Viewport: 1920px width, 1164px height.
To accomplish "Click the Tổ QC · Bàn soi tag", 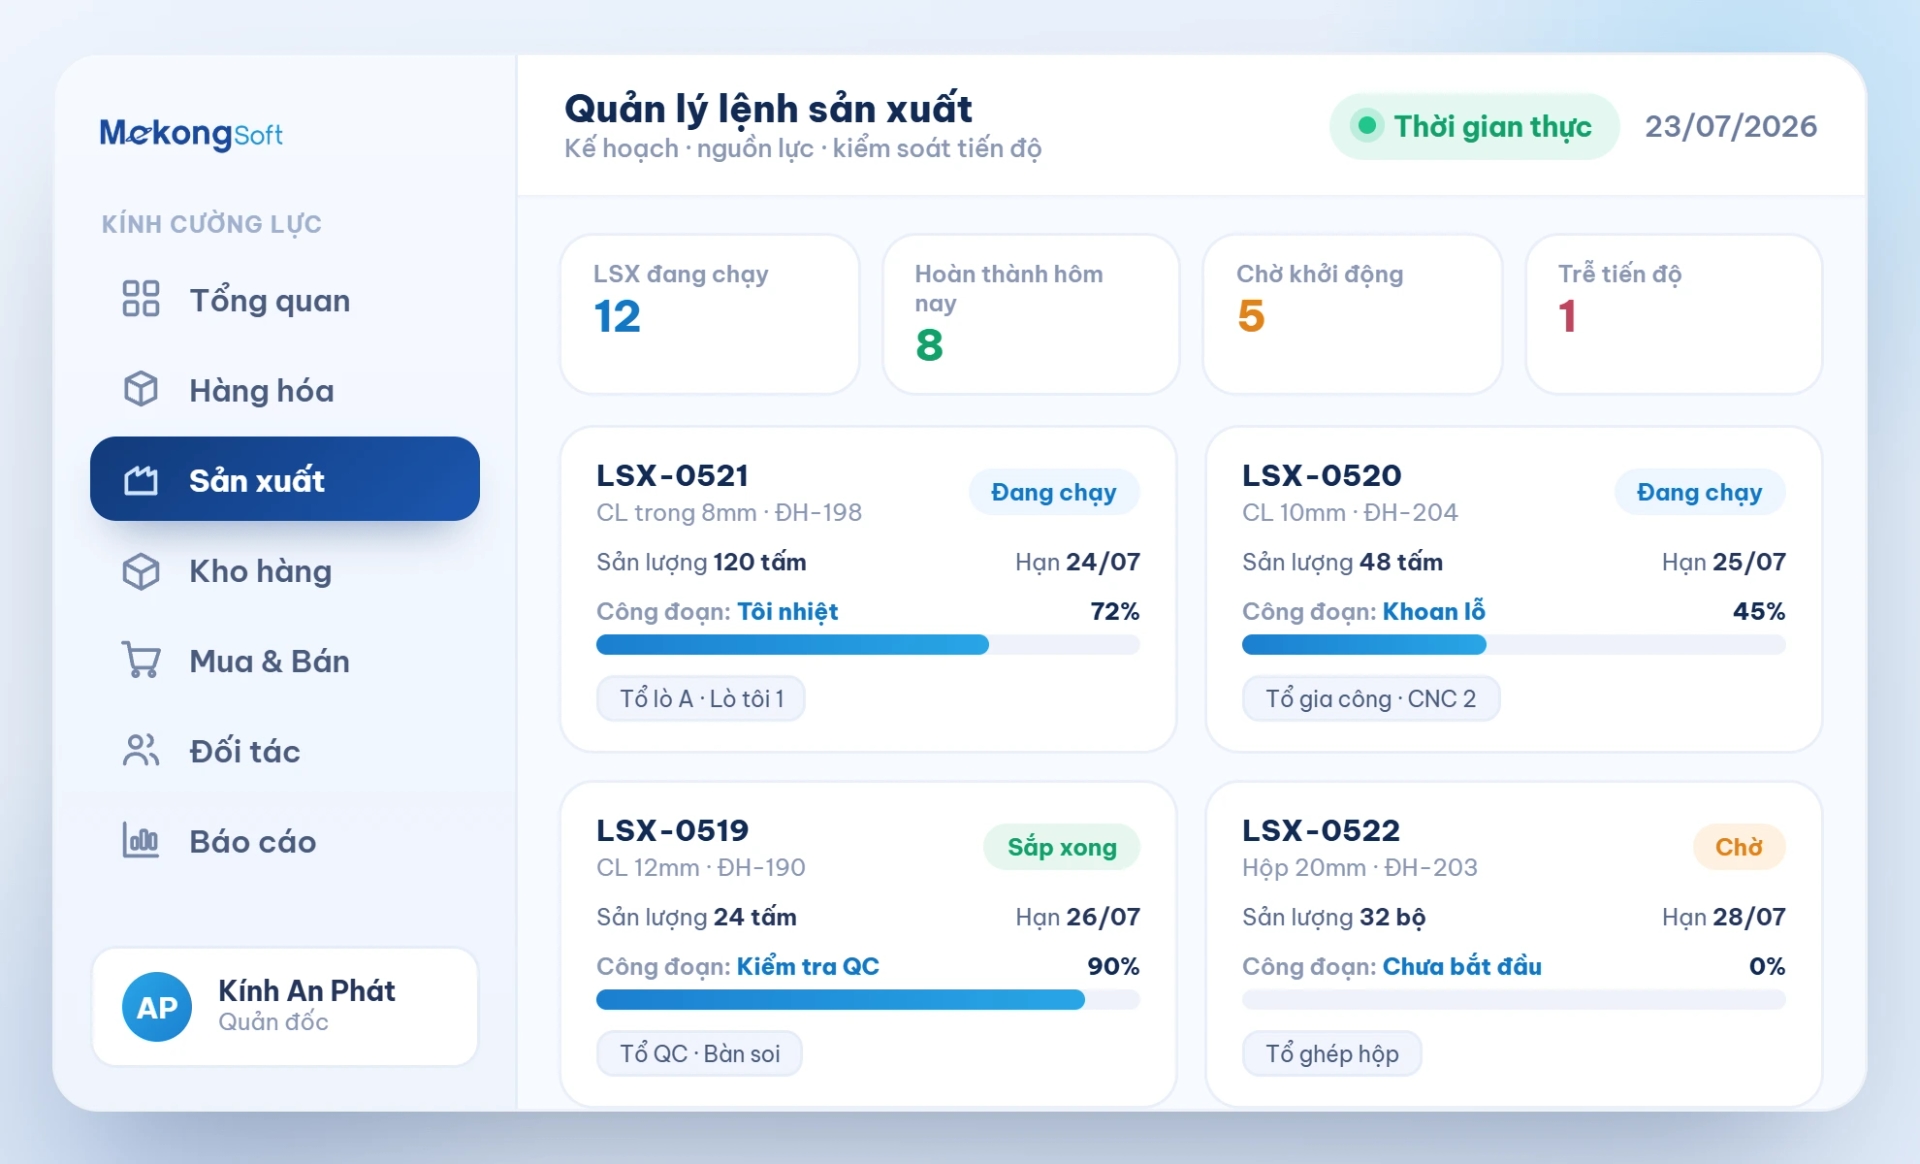I will [700, 1054].
